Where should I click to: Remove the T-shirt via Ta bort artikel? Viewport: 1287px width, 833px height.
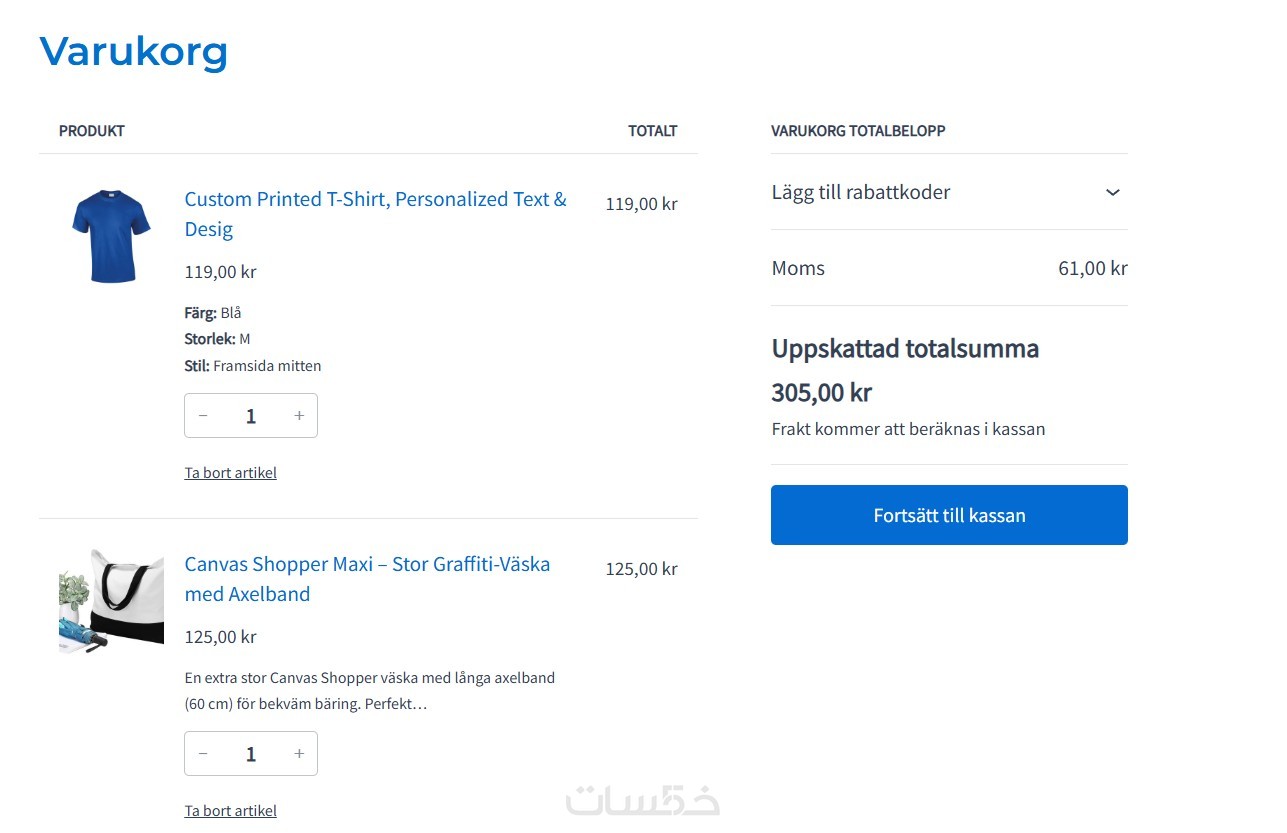click(230, 473)
